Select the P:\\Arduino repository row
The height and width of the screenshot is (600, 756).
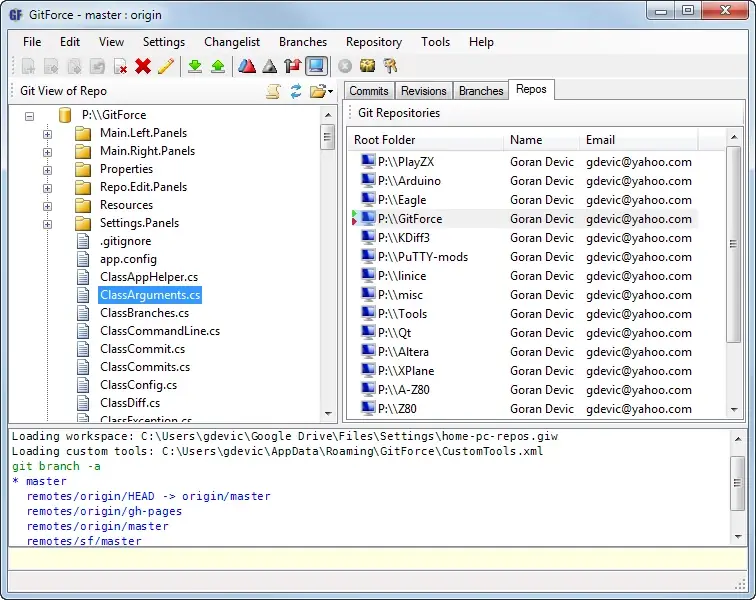coord(410,181)
